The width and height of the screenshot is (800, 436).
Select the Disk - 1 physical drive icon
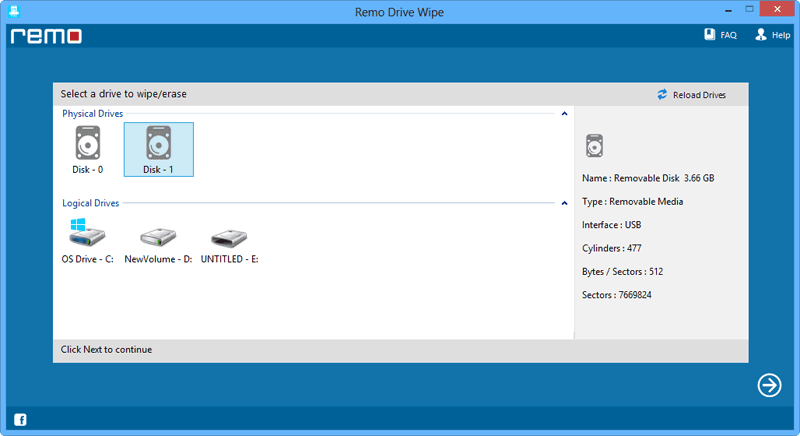tap(159, 143)
